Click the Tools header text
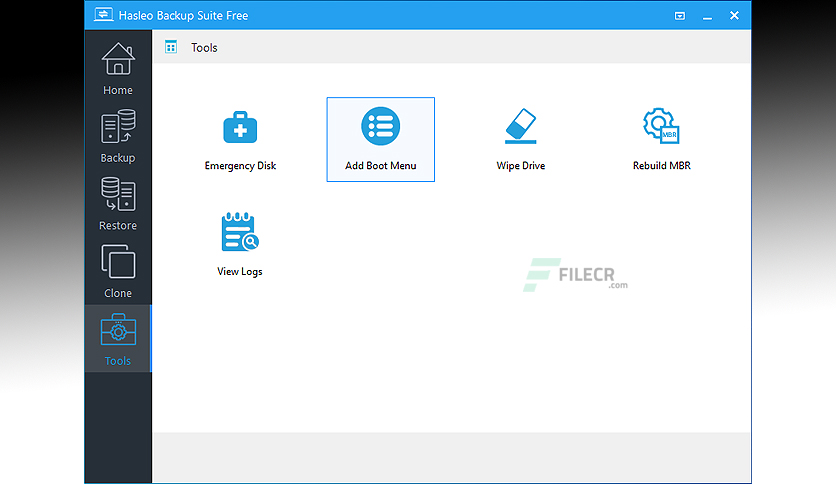Viewport: 836px width, 484px height. pos(204,47)
